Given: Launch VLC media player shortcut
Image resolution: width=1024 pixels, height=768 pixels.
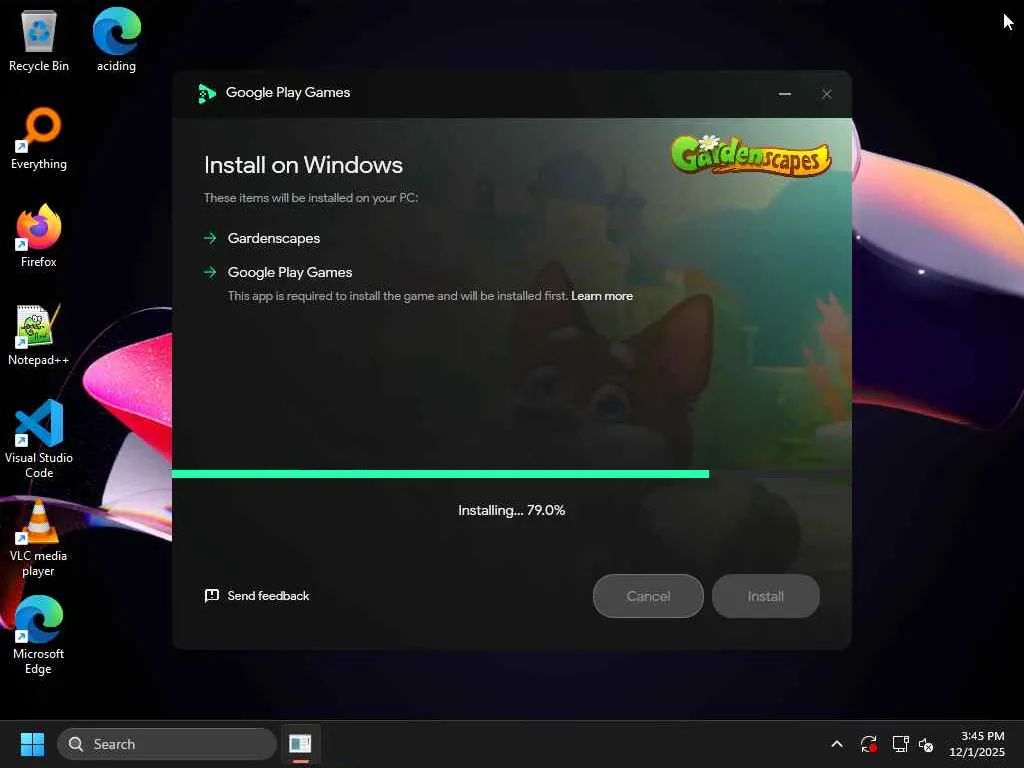Looking at the screenshot, I should pos(39,537).
